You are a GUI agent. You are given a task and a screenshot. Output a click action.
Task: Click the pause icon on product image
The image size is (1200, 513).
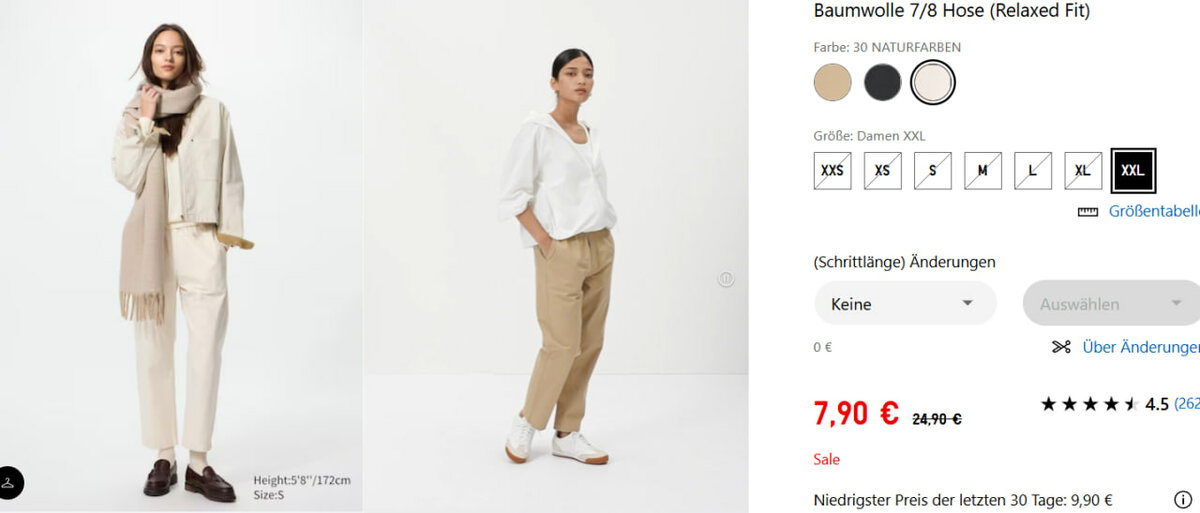pos(726,279)
